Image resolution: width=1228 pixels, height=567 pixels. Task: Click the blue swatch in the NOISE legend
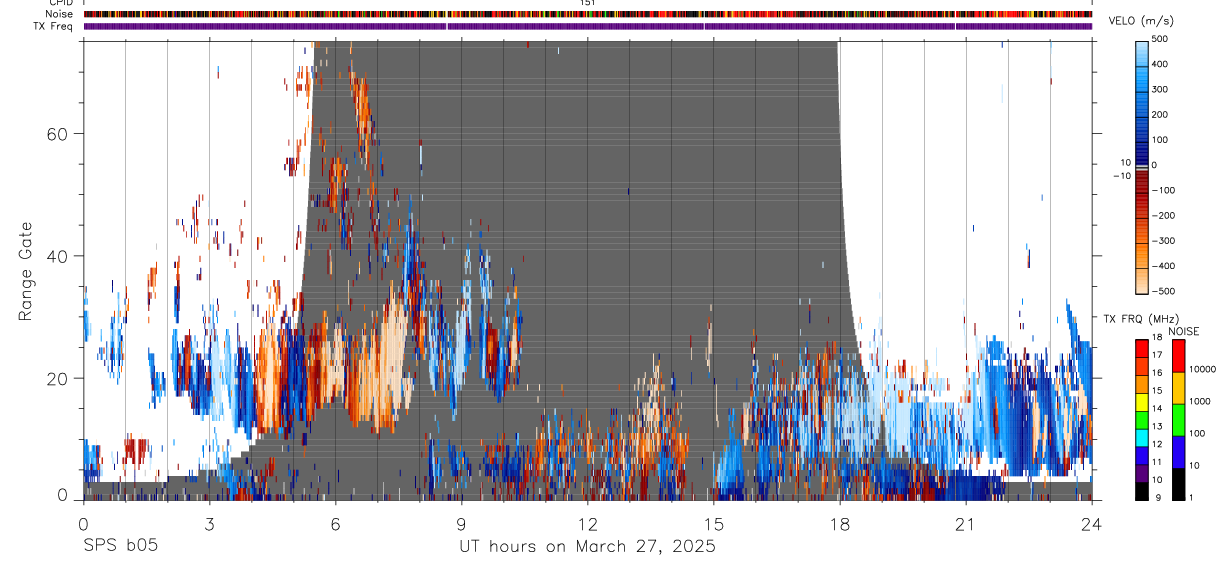point(1178,452)
